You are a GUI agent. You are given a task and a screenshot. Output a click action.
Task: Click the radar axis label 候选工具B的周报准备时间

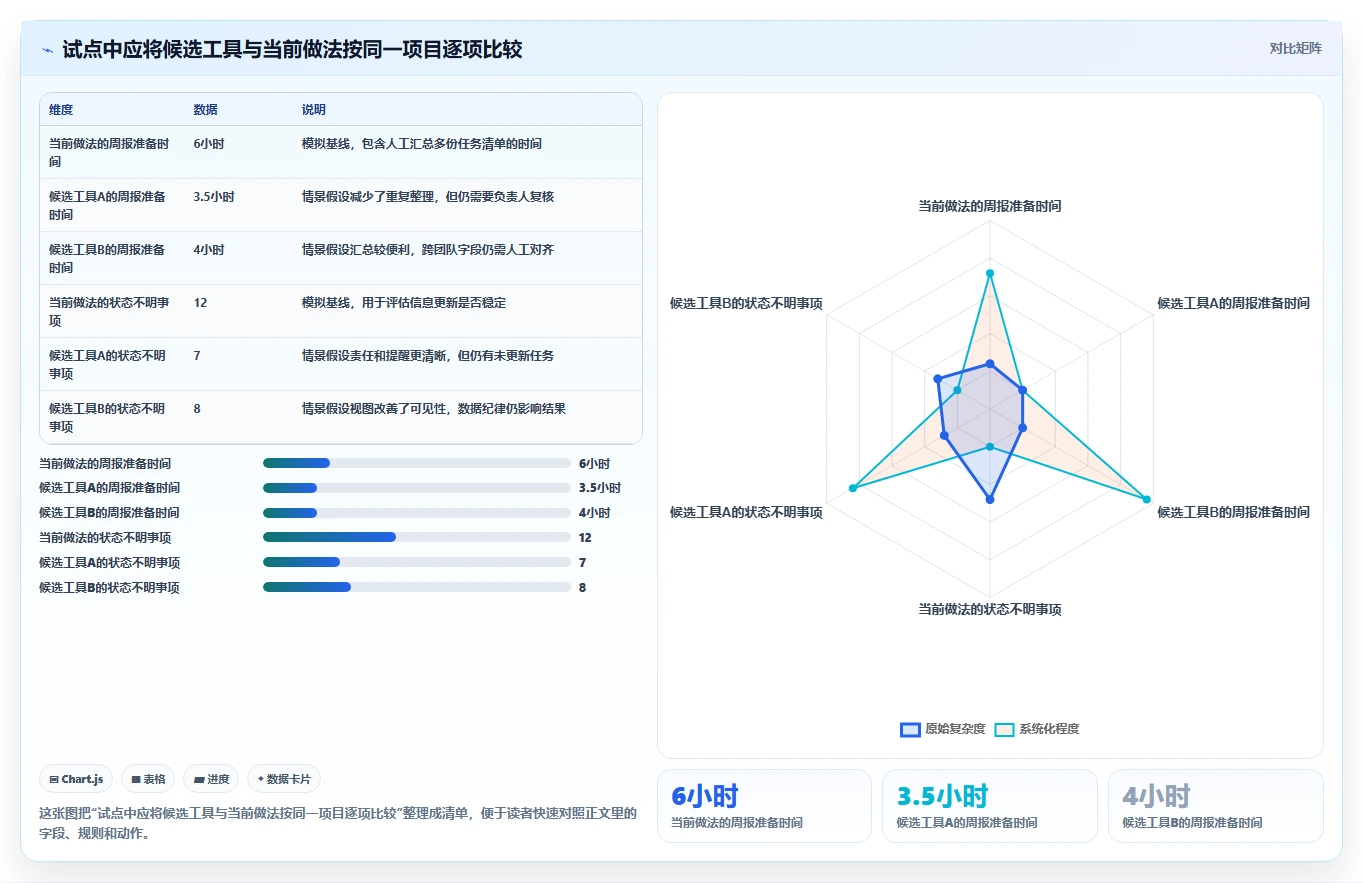[x=1233, y=512]
